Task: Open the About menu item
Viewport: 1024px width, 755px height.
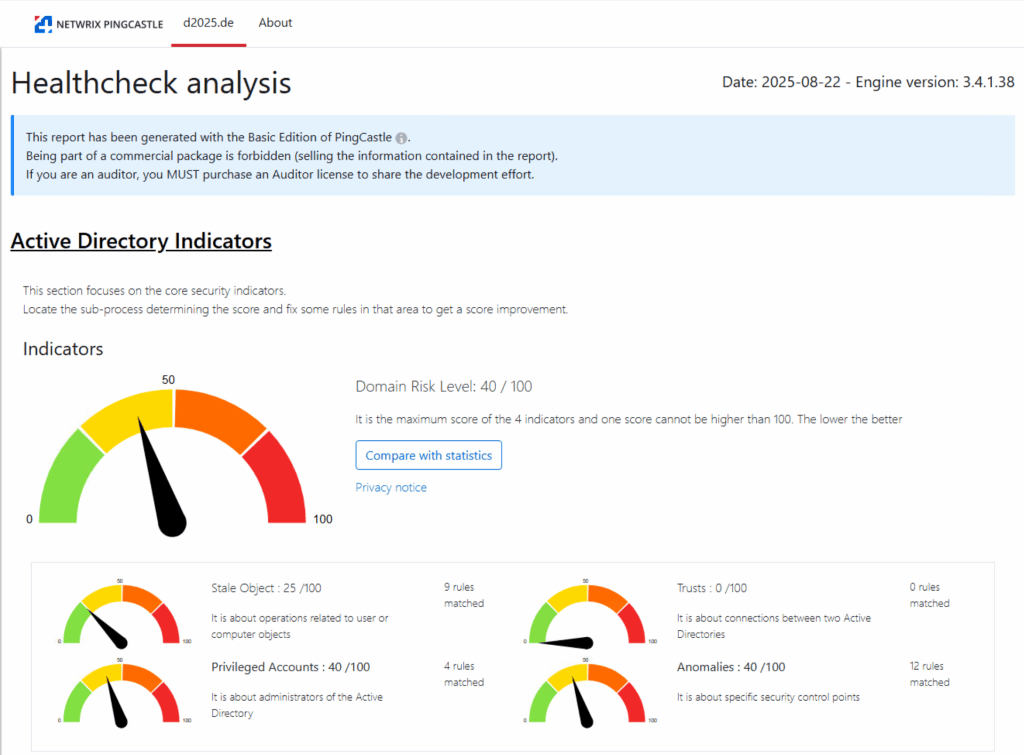Action: tap(275, 23)
